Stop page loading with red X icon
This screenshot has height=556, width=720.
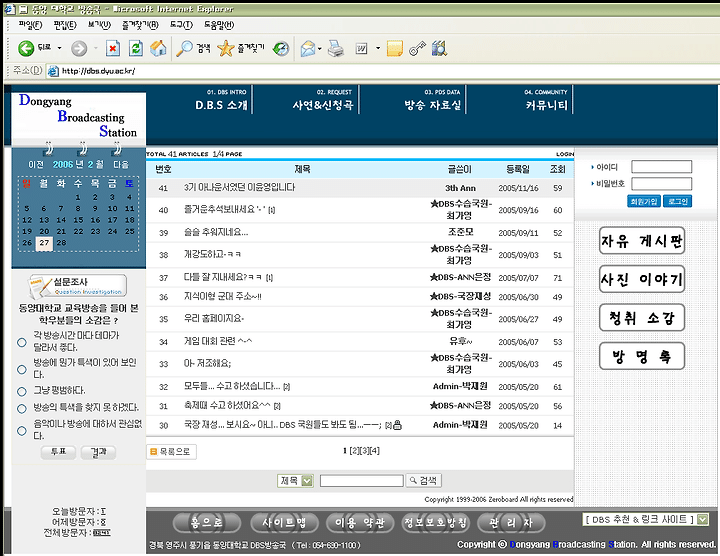(113, 48)
